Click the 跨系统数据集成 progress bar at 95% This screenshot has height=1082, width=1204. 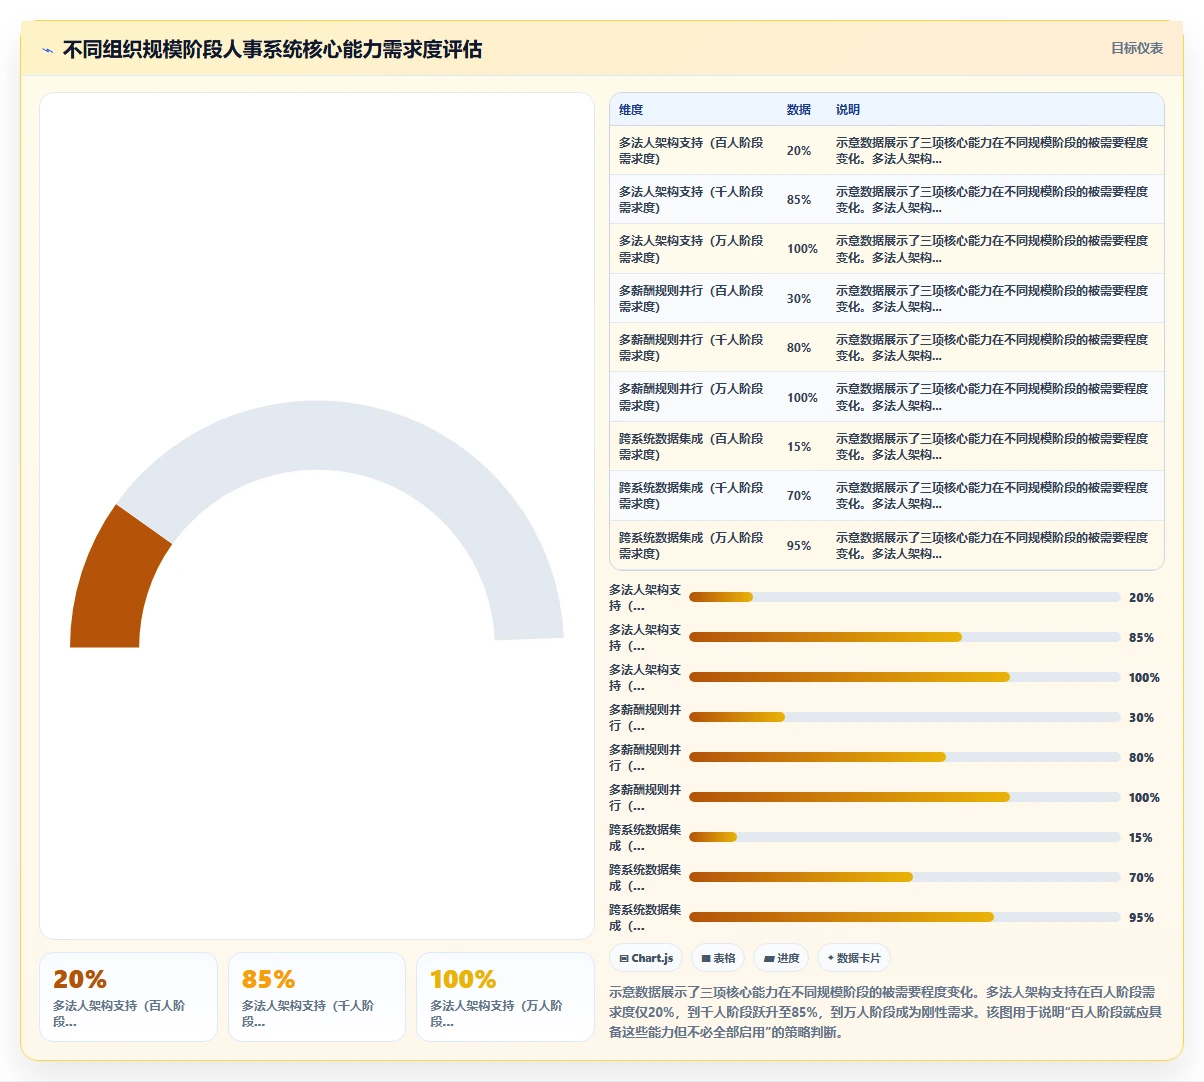pos(904,917)
